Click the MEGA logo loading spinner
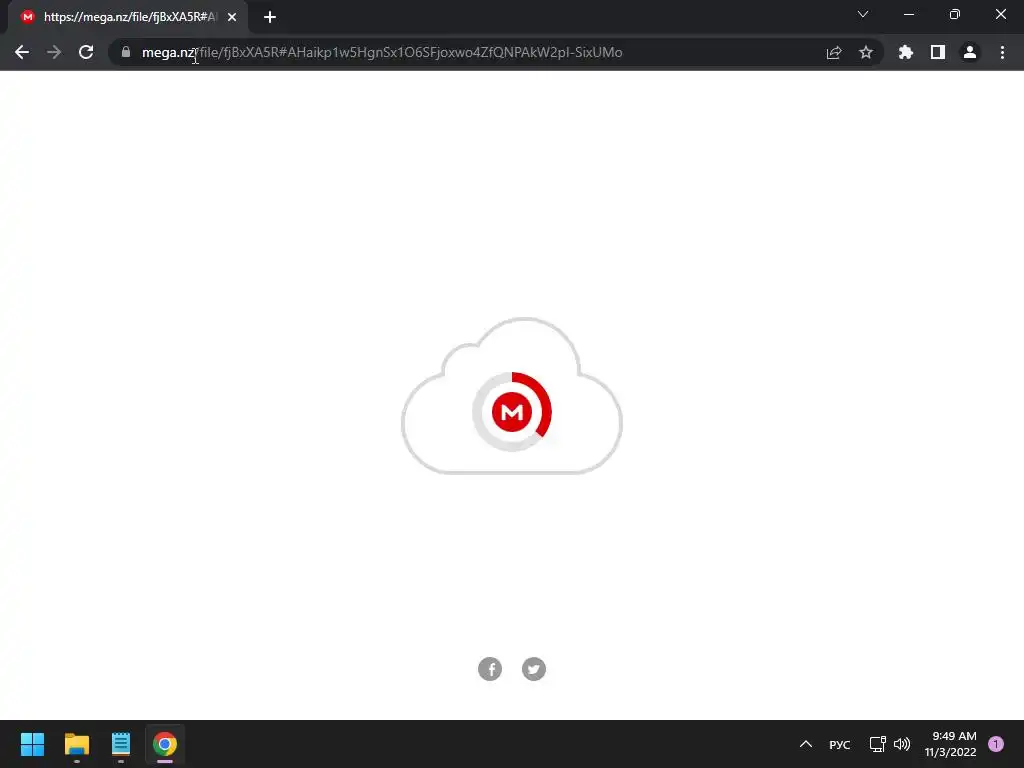1024x768 pixels. 512,411
